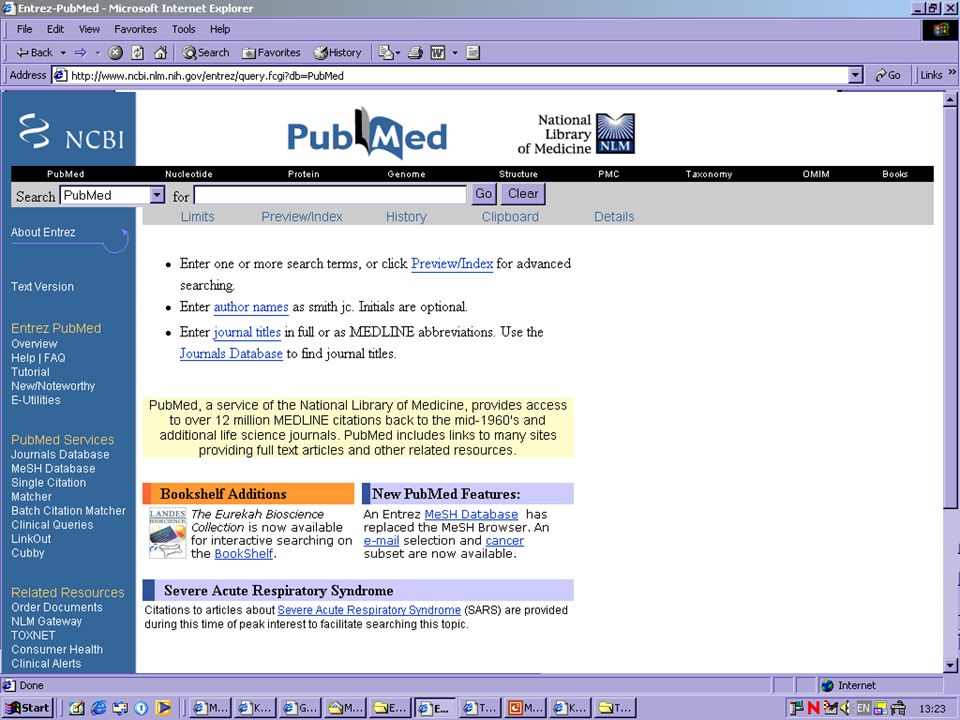Open the Start menu
Viewport: 960px width, 720px height.
tap(27, 708)
